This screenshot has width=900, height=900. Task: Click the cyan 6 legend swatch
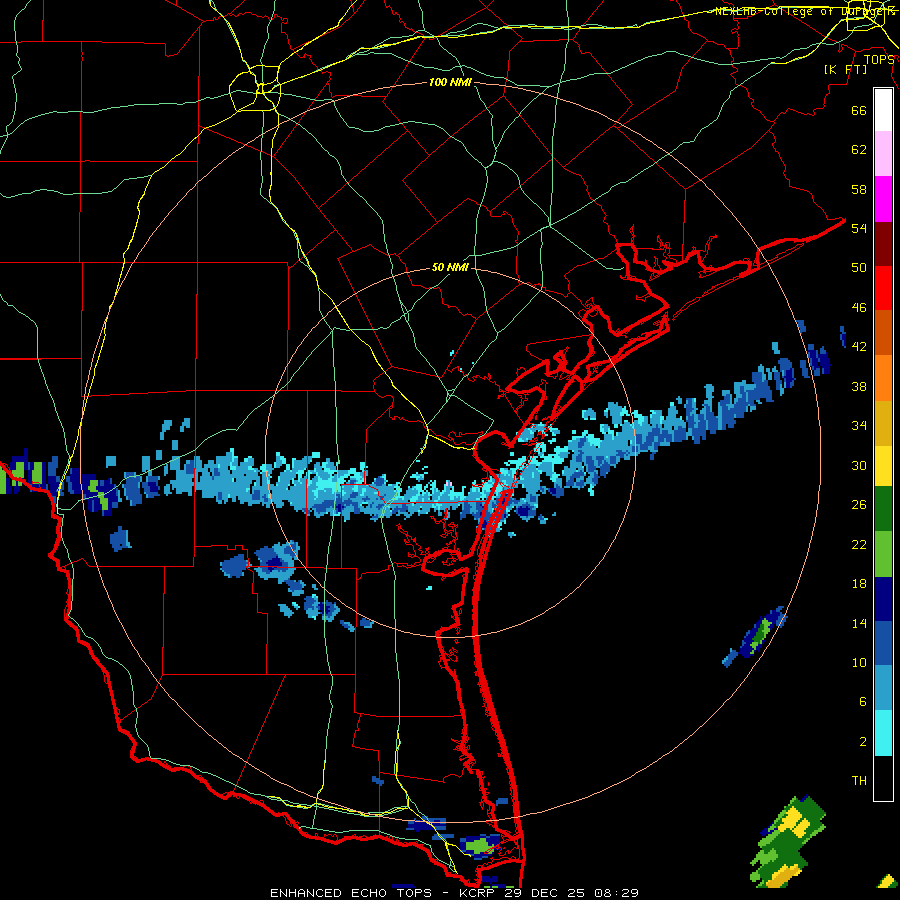point(883,733)
